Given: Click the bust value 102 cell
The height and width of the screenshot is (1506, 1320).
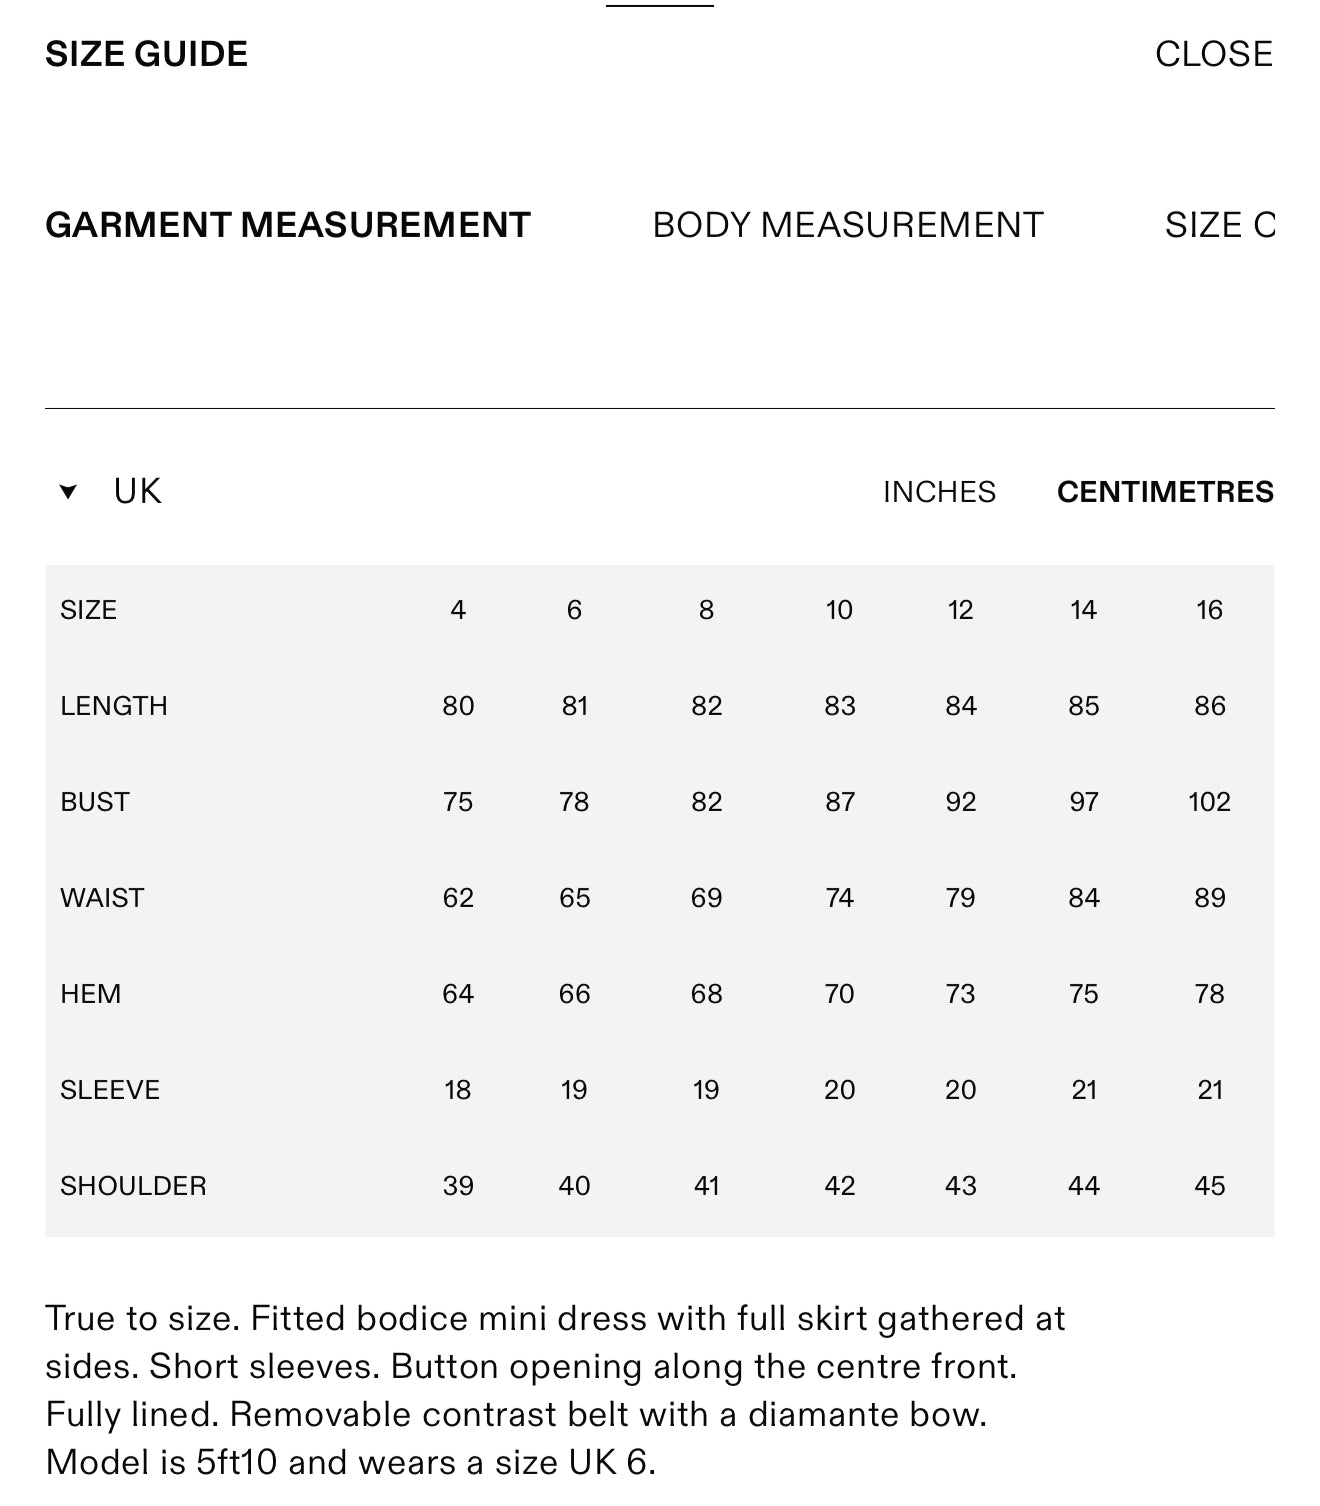Looking at the screenshot, I should [1209, 802].
